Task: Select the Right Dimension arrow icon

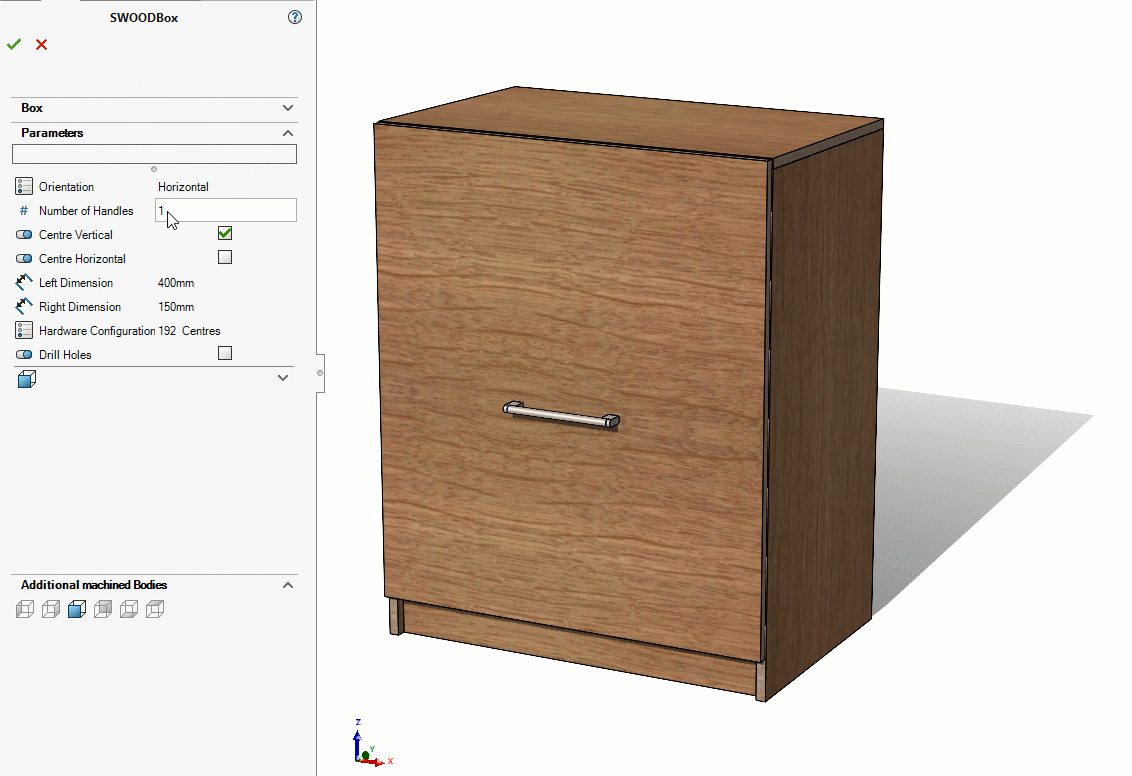Action: [23, 306]
